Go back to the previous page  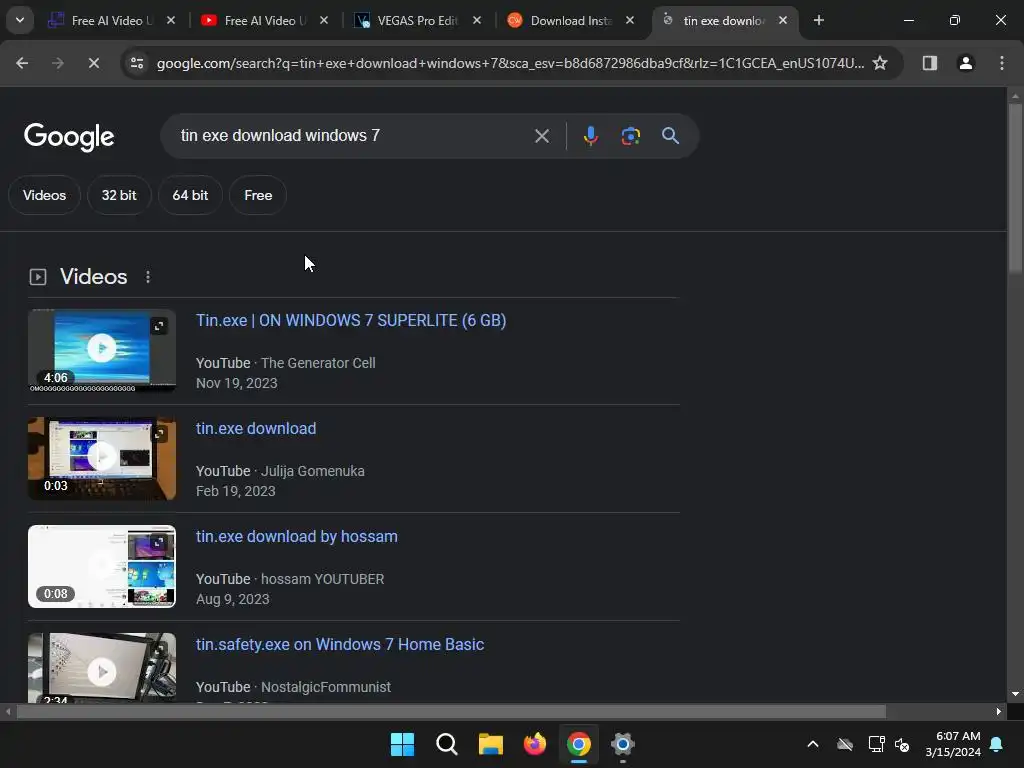click(x=22, y=63)
